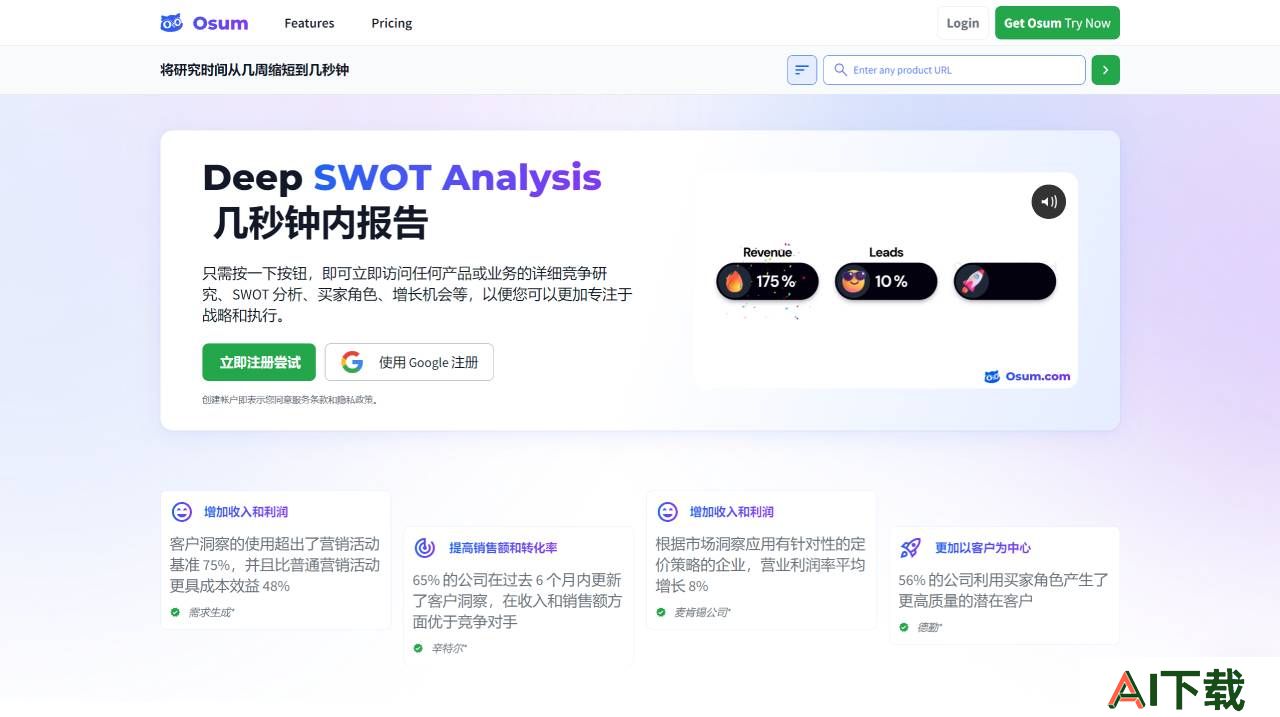Submit URL with green arrow button
Viewport: 1280px width, 717px height.
tap(1105, 70)
